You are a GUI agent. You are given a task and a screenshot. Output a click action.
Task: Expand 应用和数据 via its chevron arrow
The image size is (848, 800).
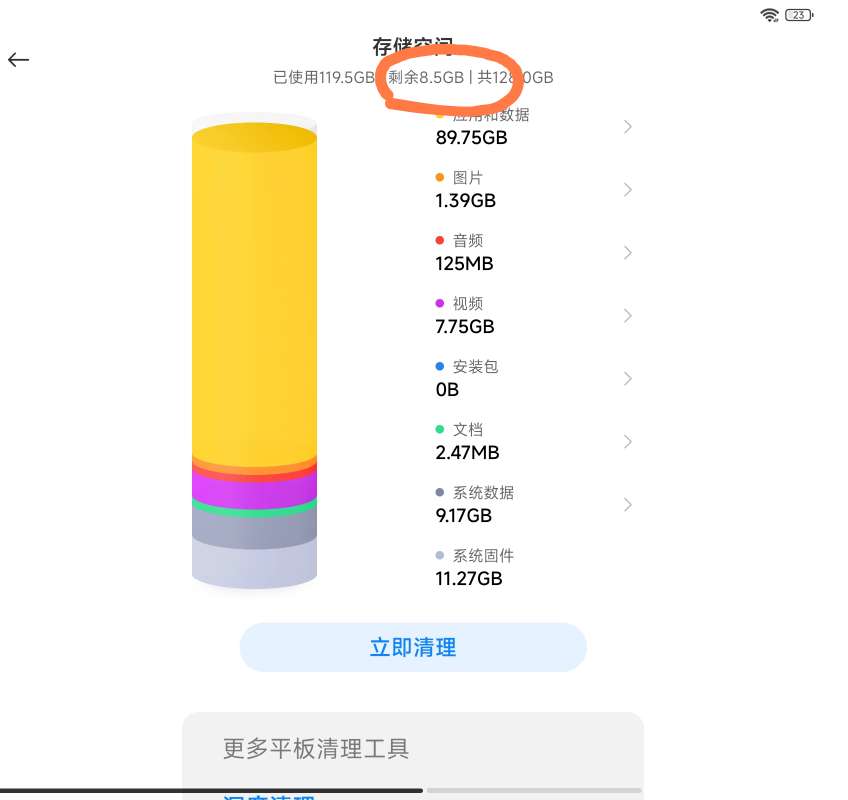[628, 127]
